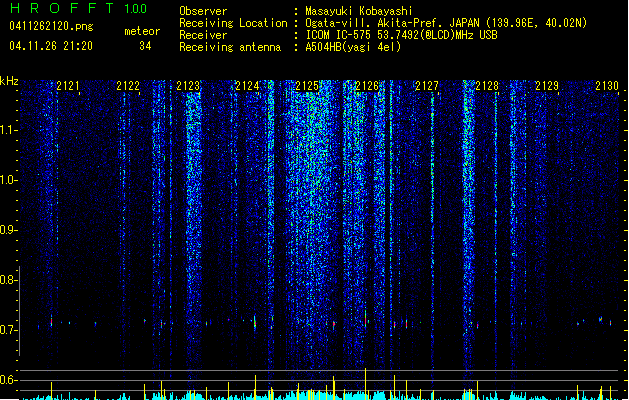The width and height of the screenshot is (629, 400).
Task: Click the A504HB(yagi 4el) antenna value
Action: [353, 47]
